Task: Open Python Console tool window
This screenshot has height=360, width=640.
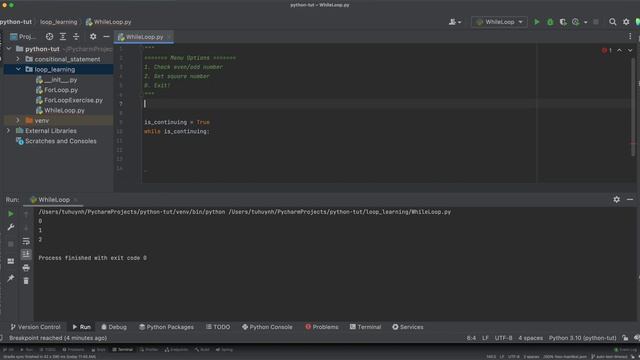Action: click(x=267, y=327)
